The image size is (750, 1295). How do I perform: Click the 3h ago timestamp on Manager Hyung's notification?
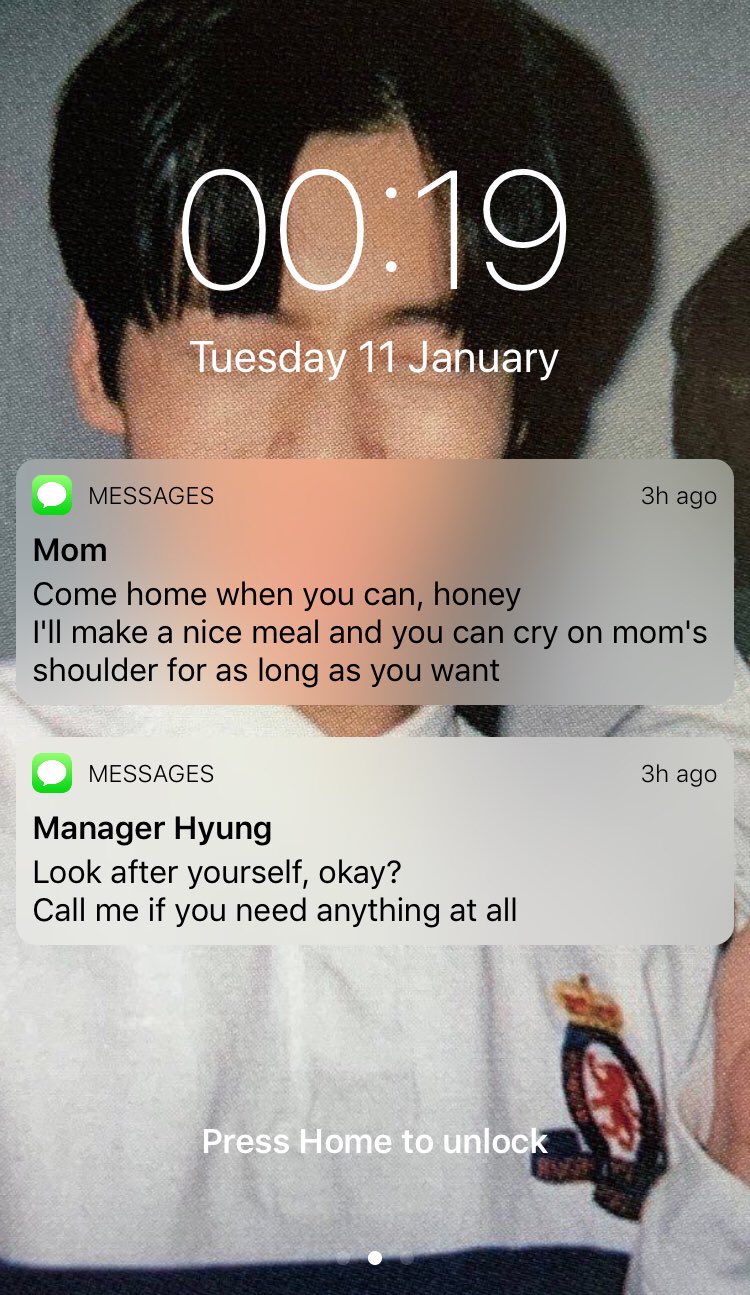pyautogui.click(x=679, y=774)
